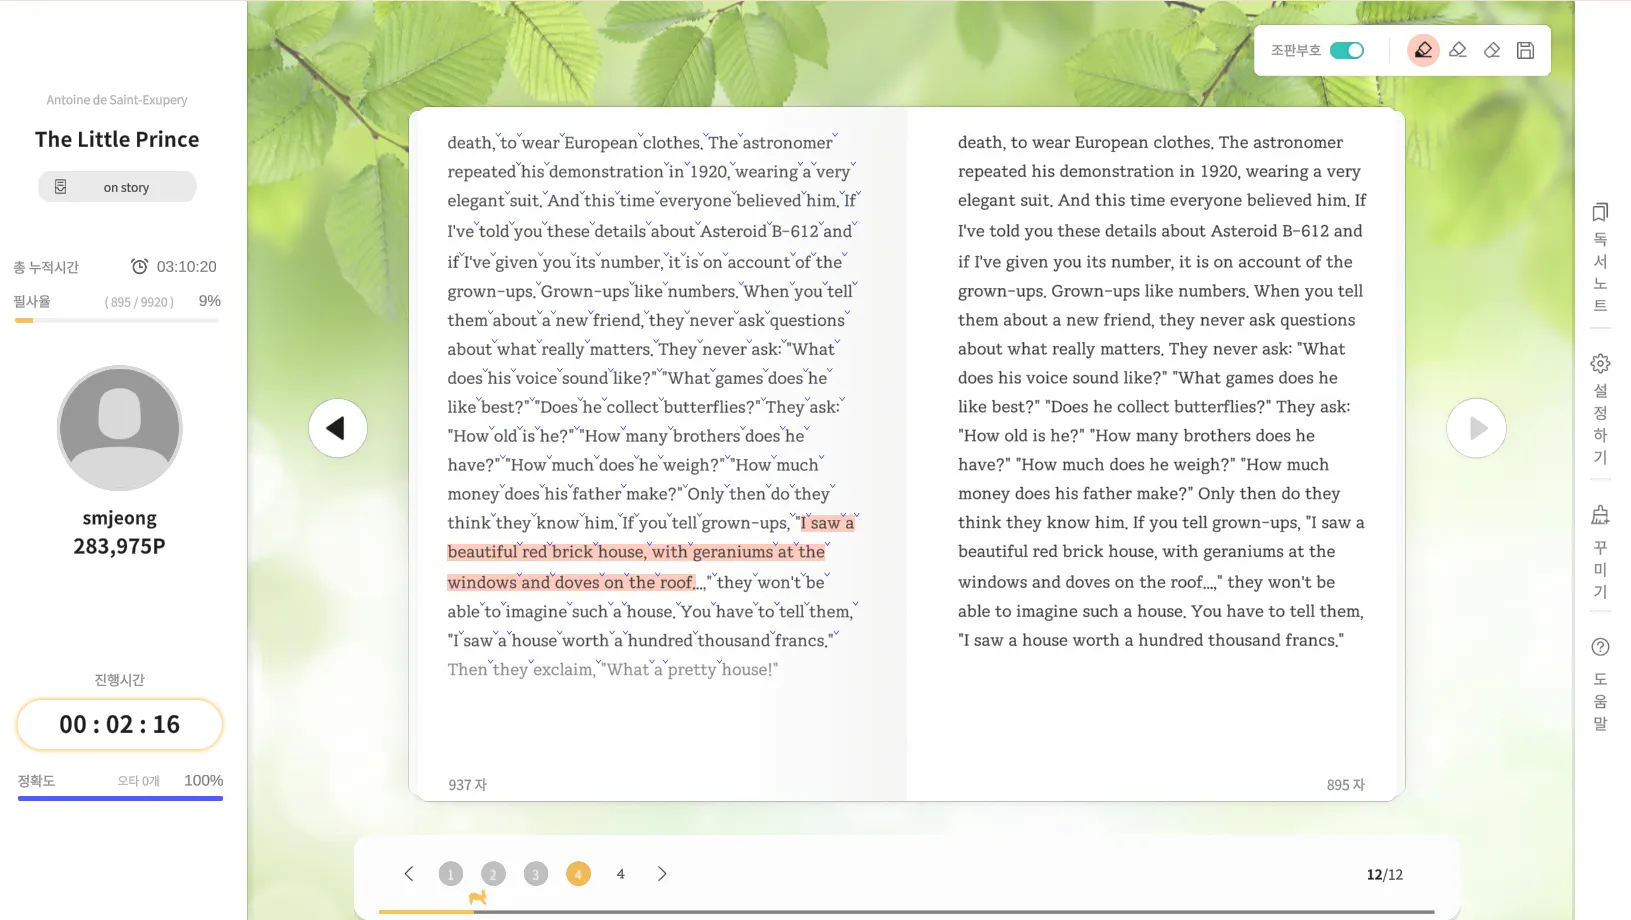Open the 설정하기 settings gear

click(1600, 409)
